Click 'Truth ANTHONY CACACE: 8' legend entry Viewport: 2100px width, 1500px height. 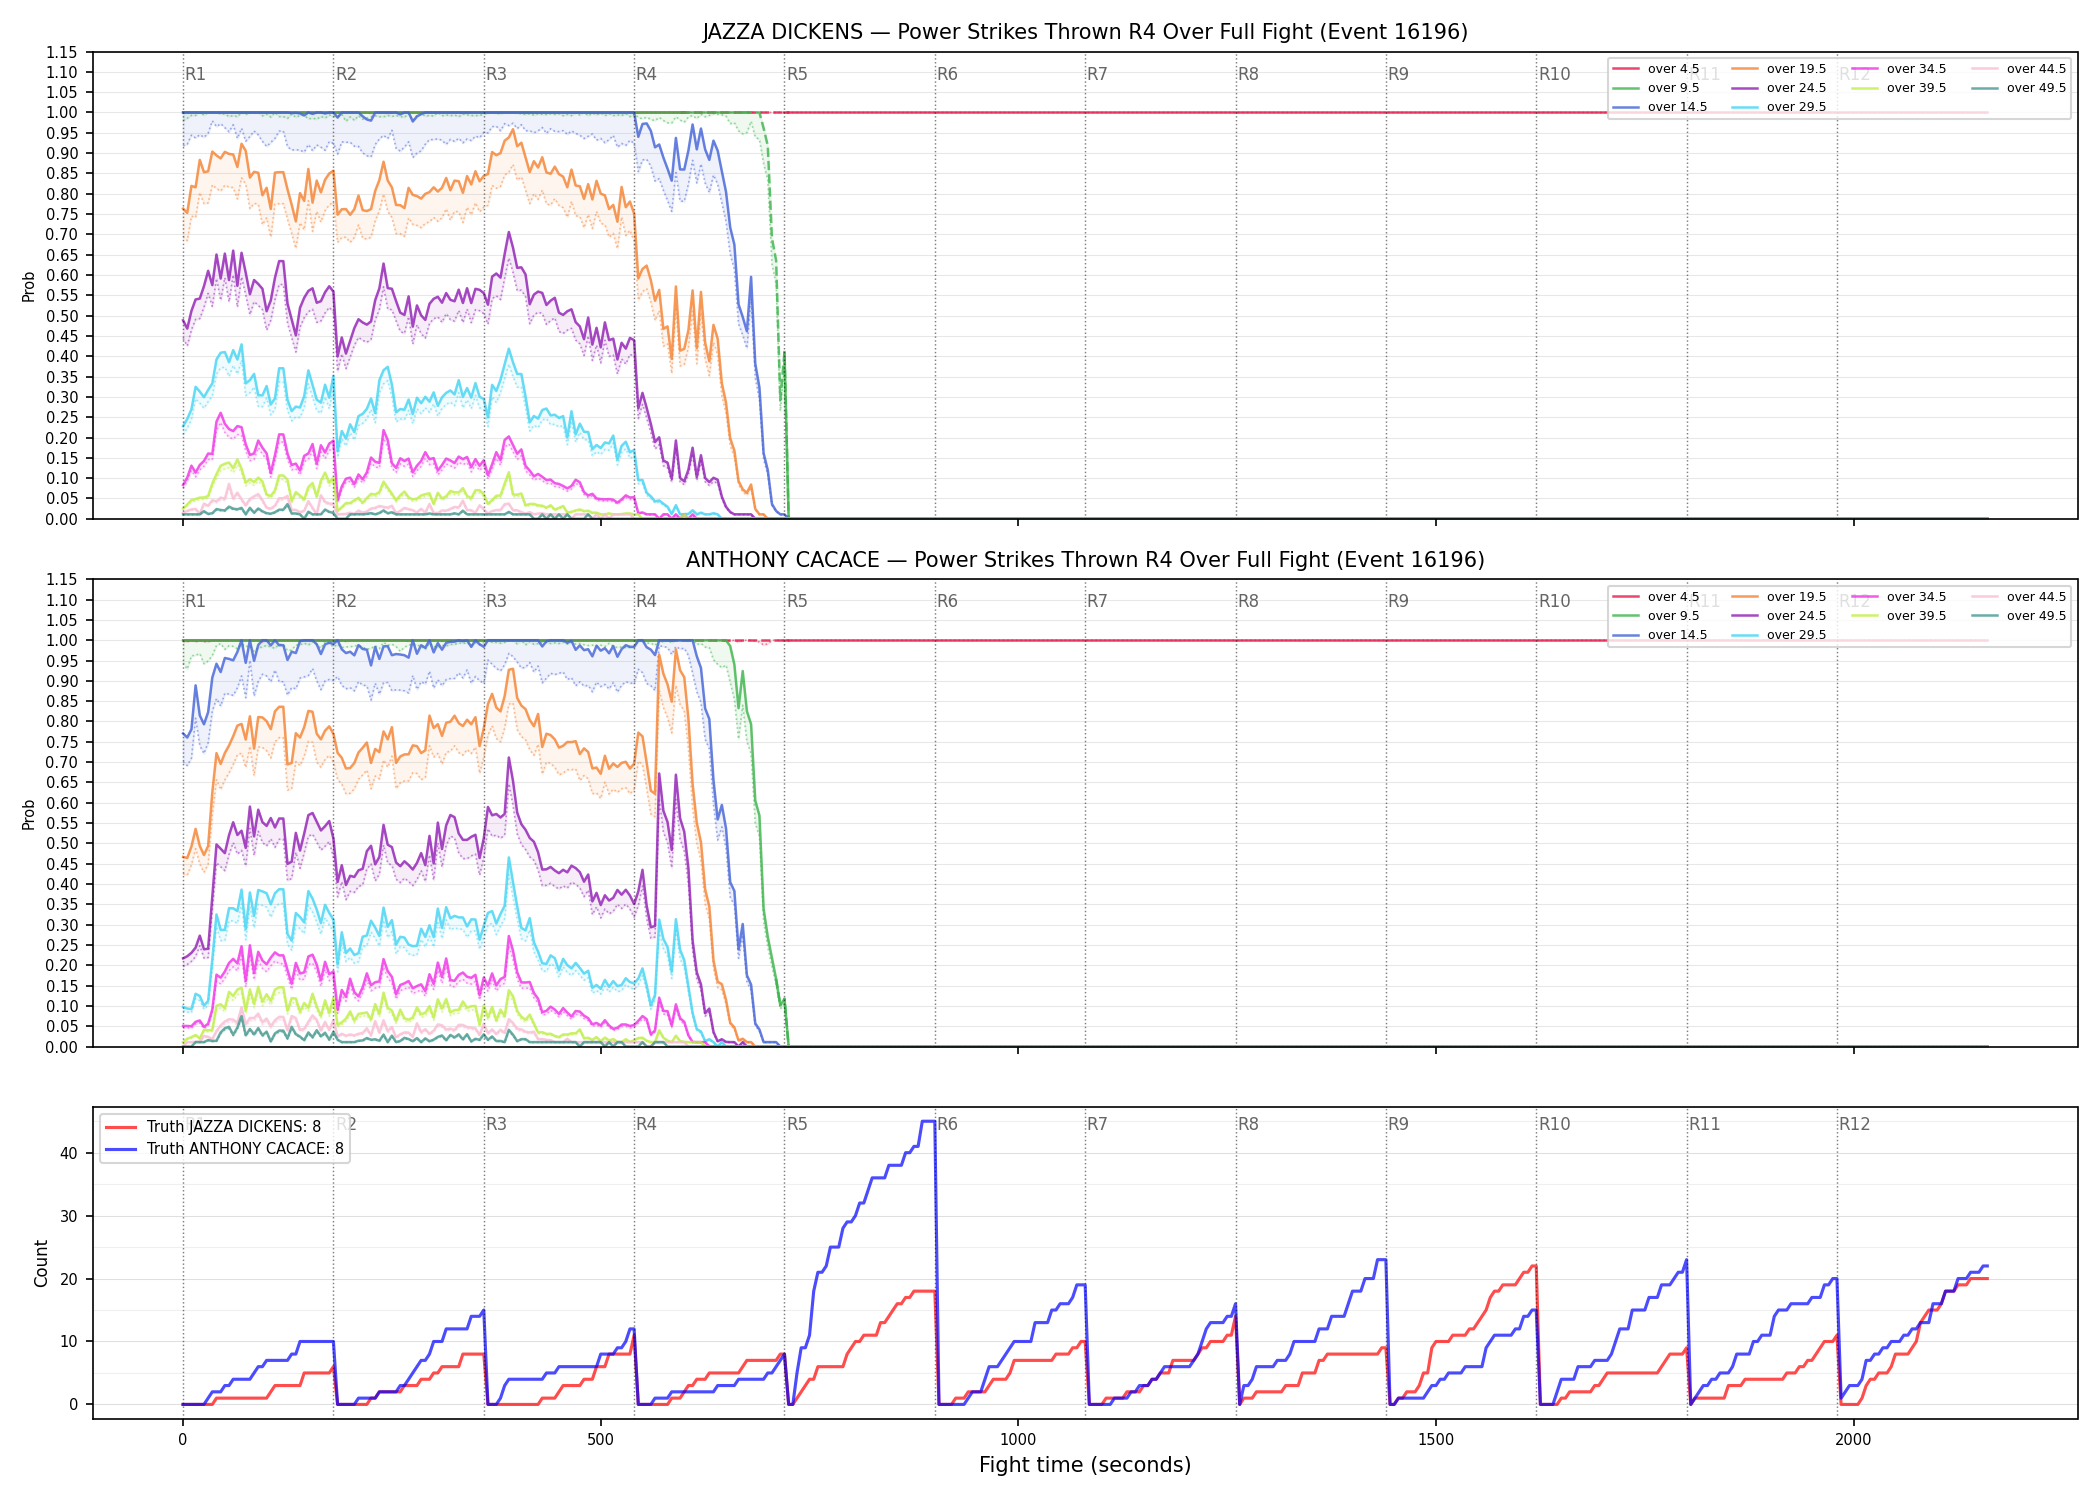coord(224,1149)
